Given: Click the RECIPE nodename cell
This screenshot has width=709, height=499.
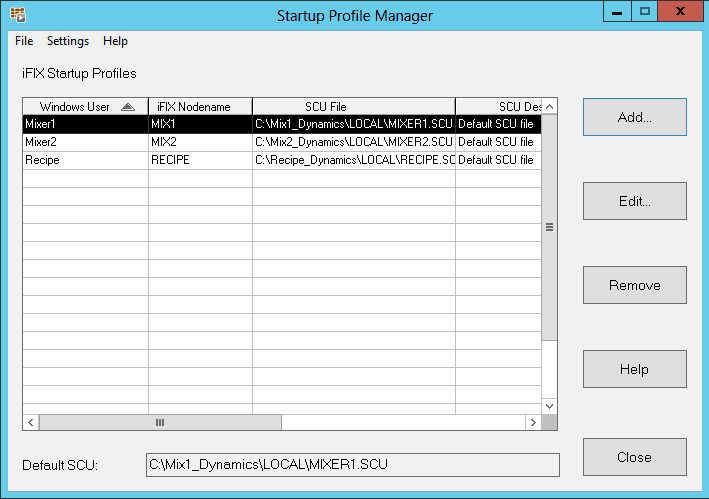Looking at the screenshot, I should point(200,160).
